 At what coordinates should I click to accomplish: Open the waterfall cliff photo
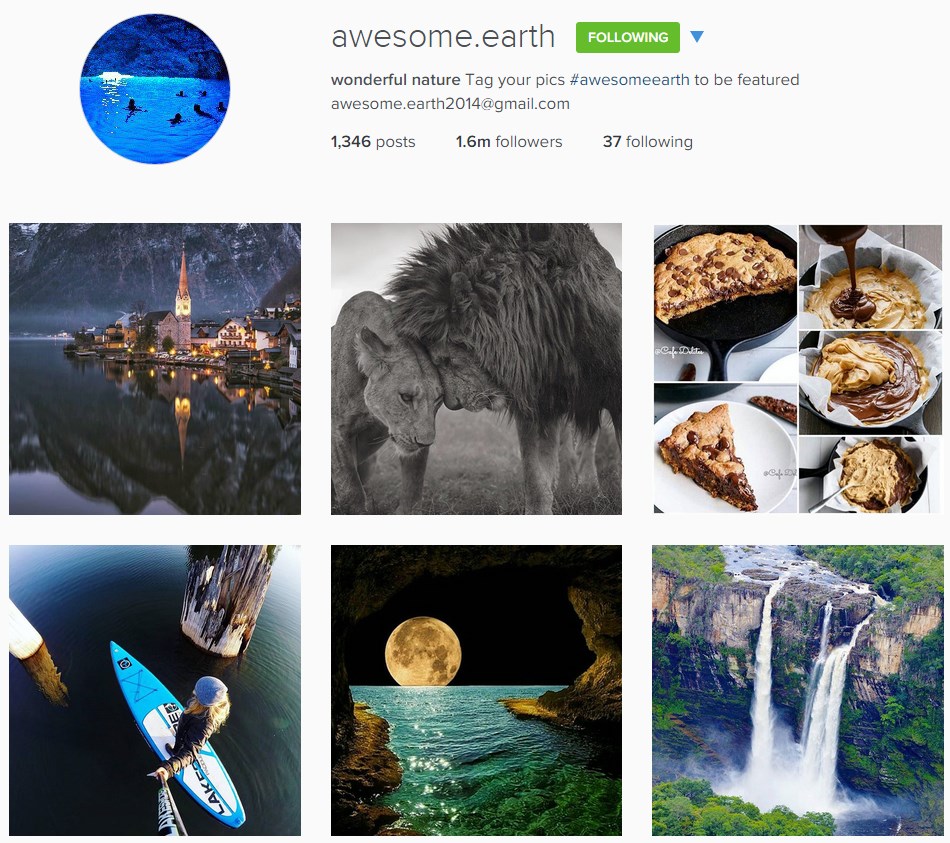coord(798,690)
